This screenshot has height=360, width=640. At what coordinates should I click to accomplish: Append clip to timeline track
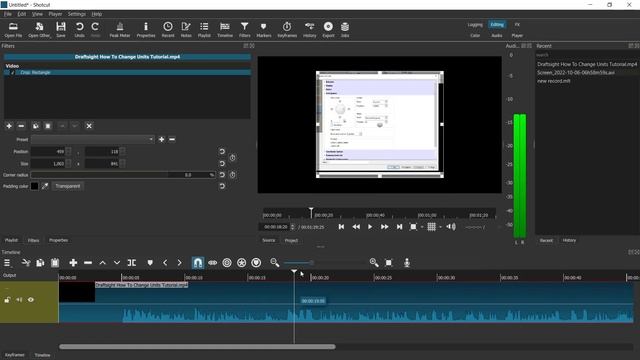coord(73,263)
